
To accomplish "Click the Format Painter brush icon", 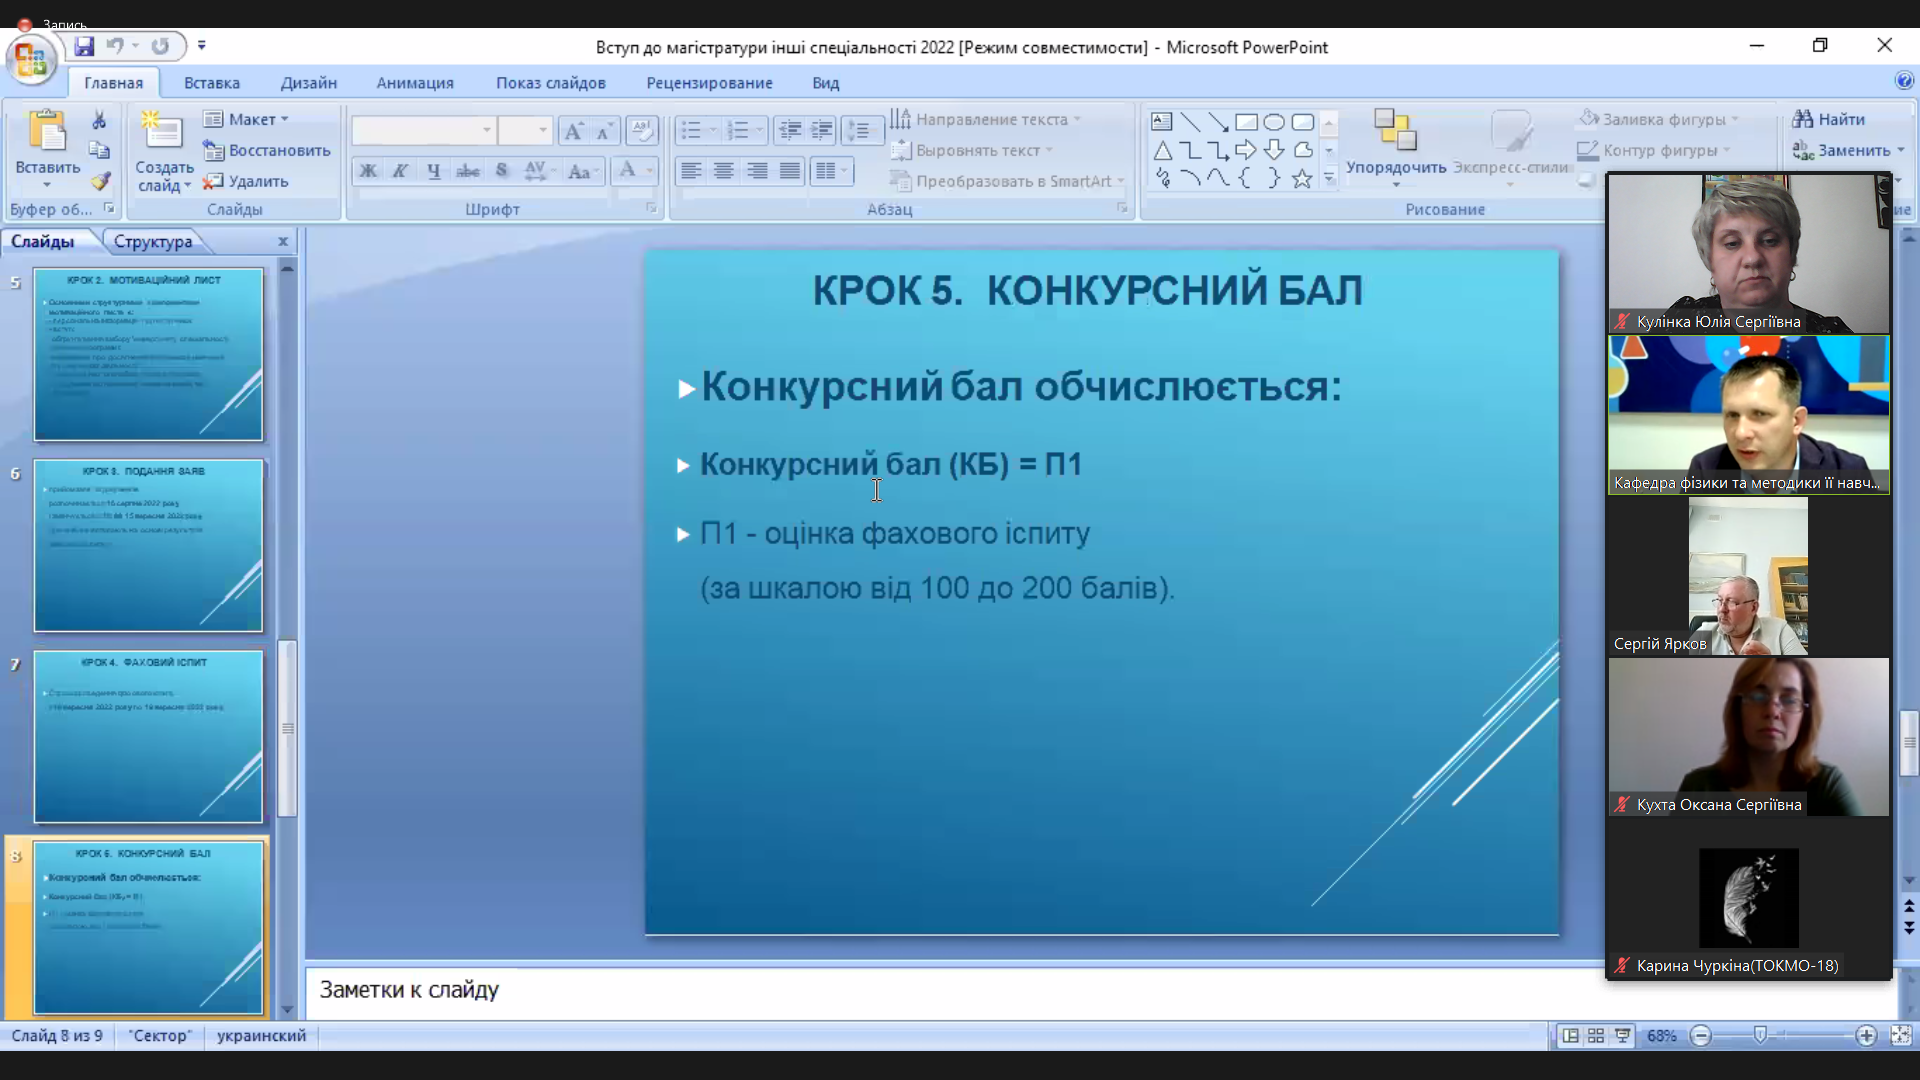I will click(99, 182).
